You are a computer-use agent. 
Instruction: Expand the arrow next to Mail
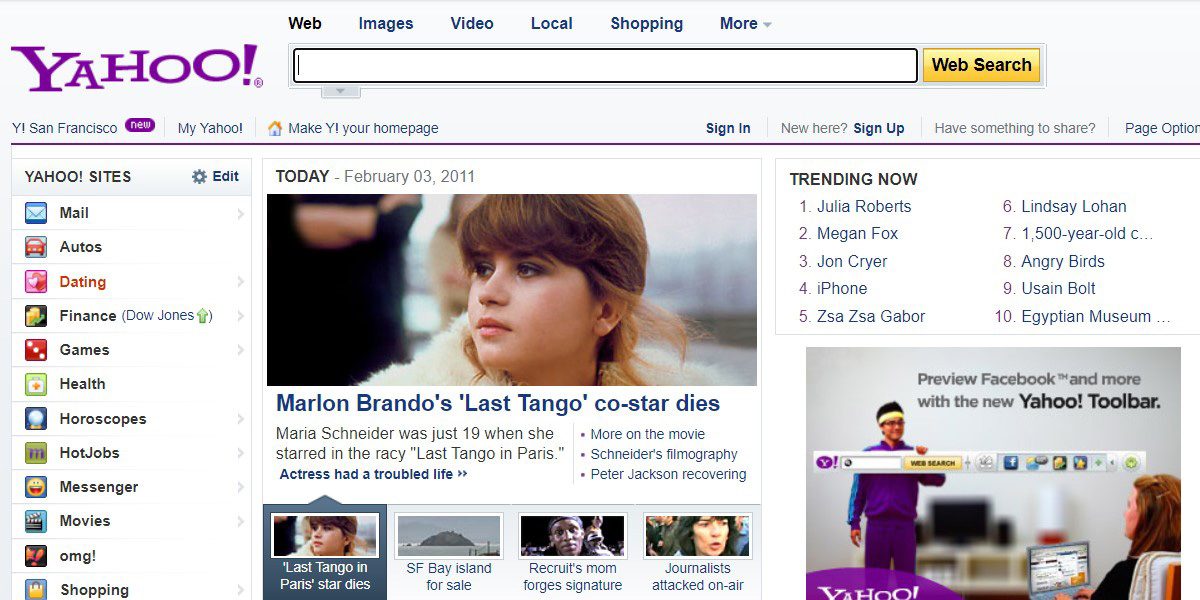(240, 213)
